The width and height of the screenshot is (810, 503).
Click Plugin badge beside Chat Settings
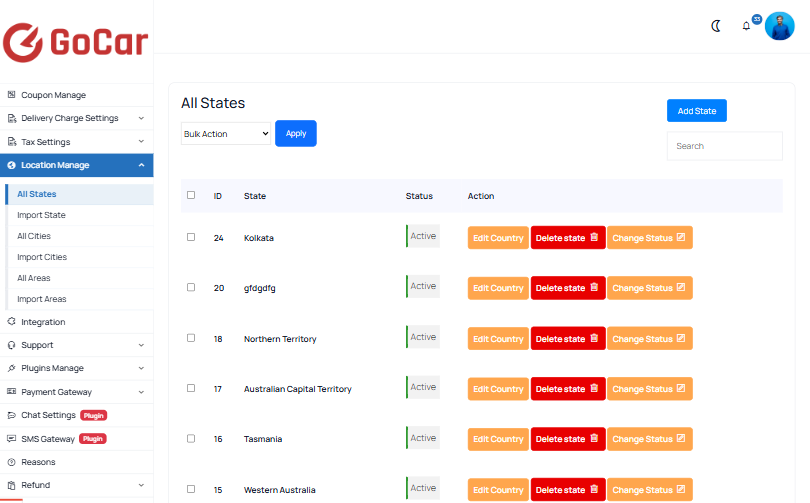[94, 415]
